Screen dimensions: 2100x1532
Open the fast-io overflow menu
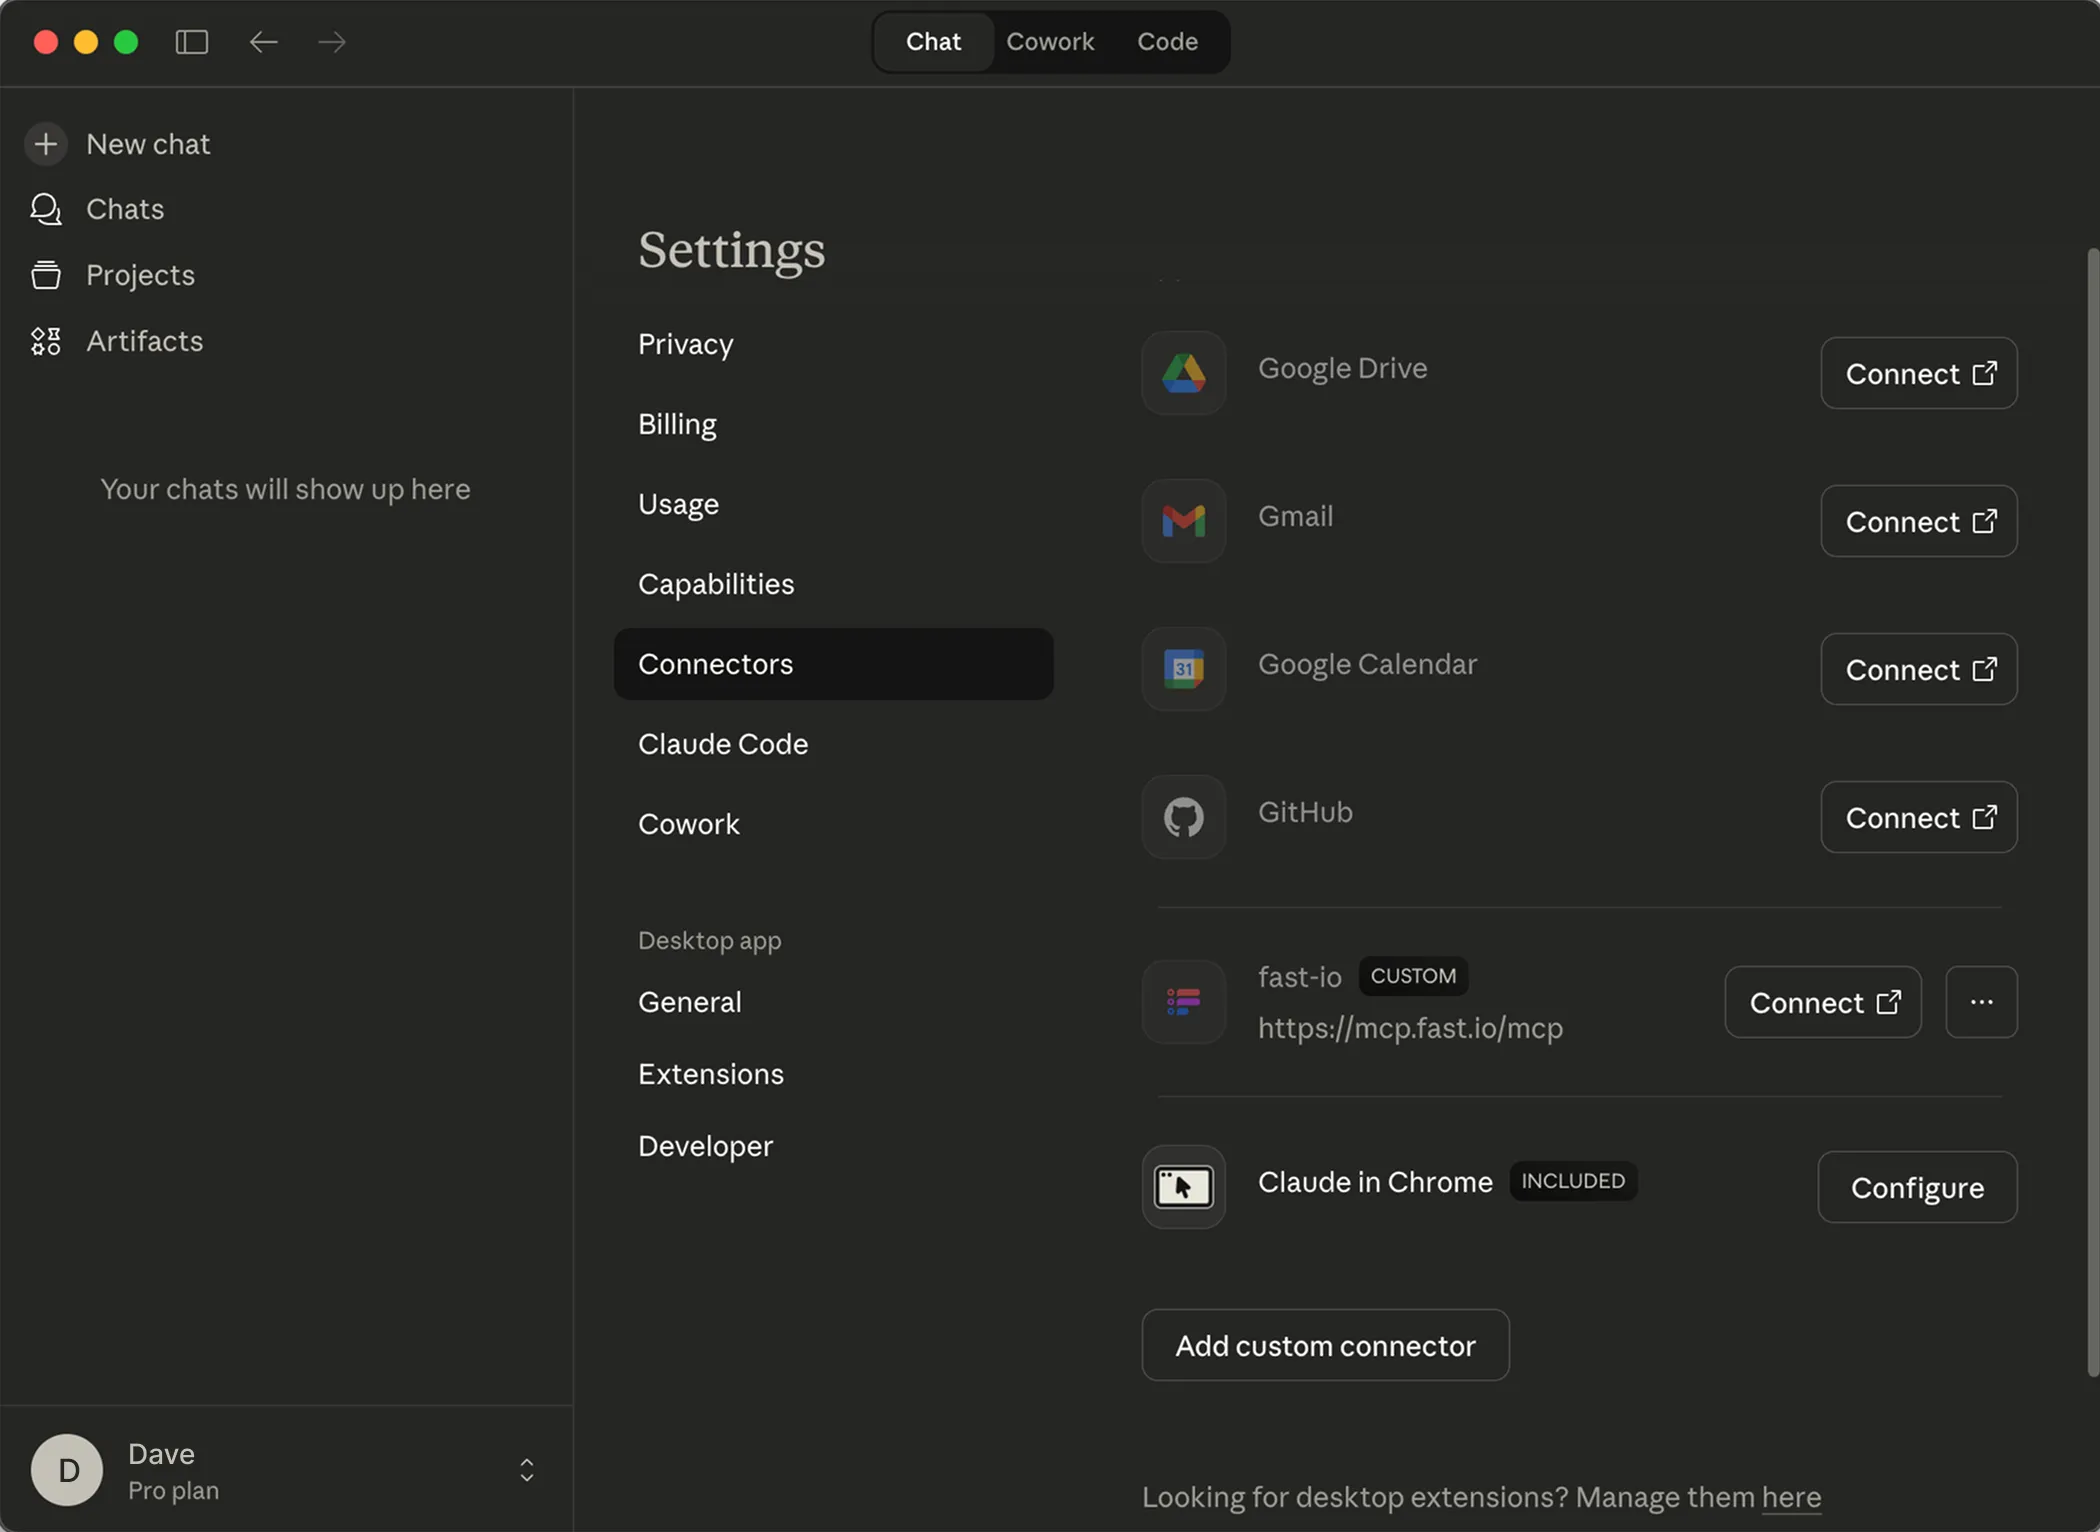(x=1981, y=1002)
